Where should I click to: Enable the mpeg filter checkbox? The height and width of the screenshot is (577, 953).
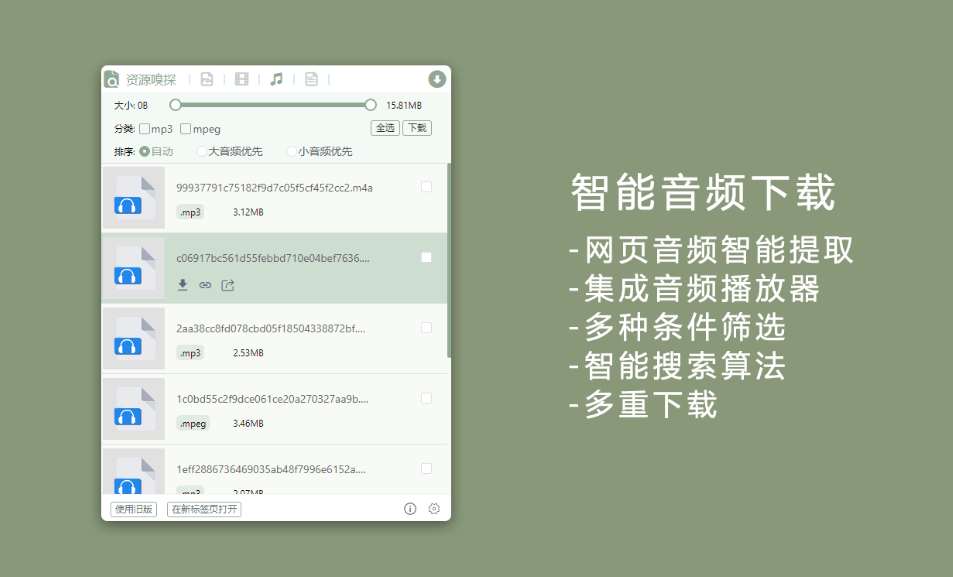coord(184,128)
